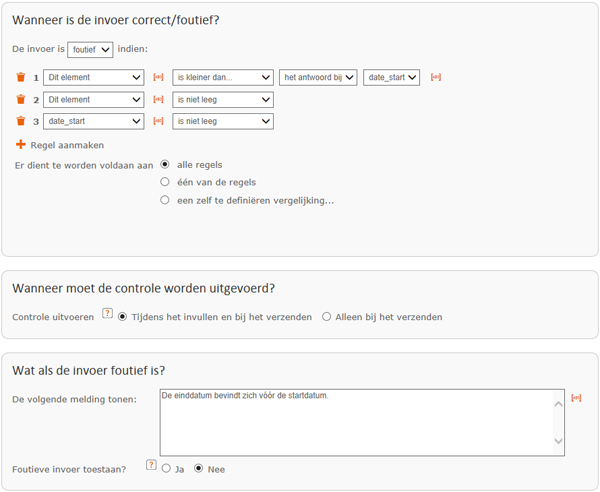This screenshot has width=600, height=492.
Task: Open help icon for Foutieve invoer toestaan
Action: 151,465
